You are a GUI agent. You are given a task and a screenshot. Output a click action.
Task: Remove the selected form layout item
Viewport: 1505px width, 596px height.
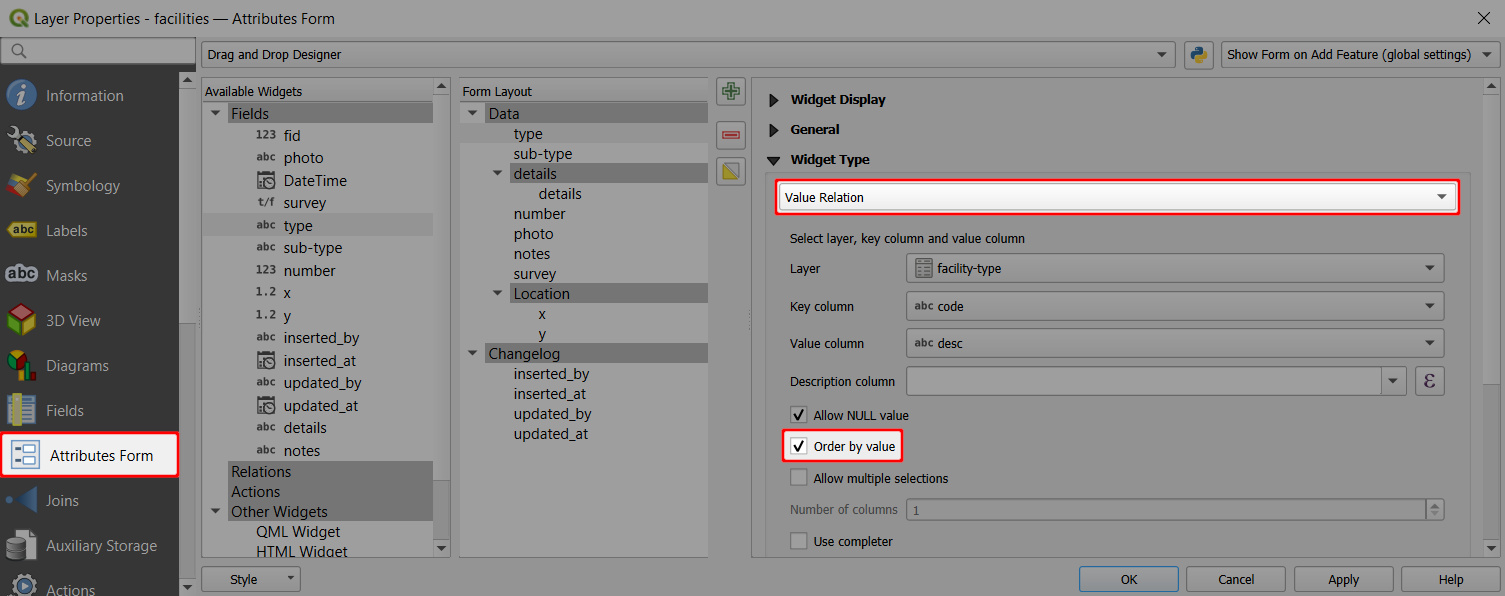tap(731, 133)
